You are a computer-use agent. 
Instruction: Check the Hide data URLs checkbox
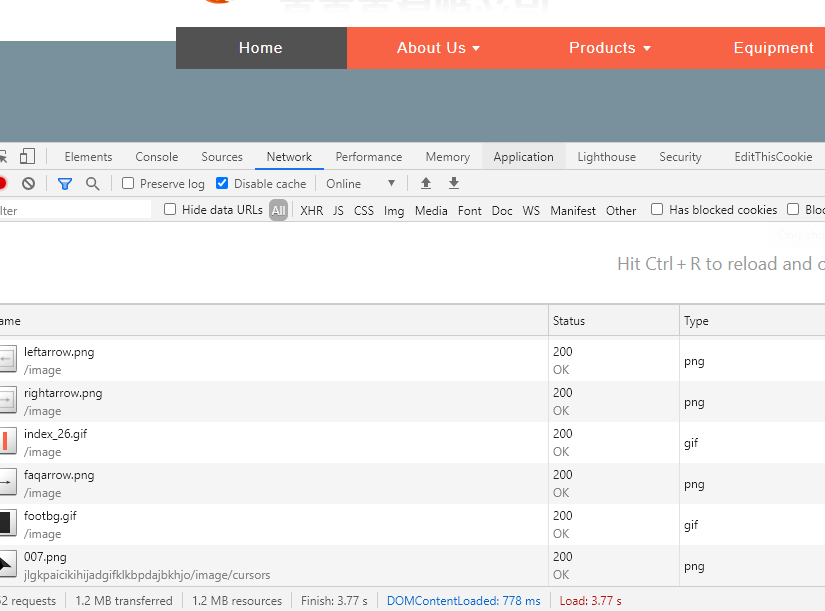coord(170,210)
